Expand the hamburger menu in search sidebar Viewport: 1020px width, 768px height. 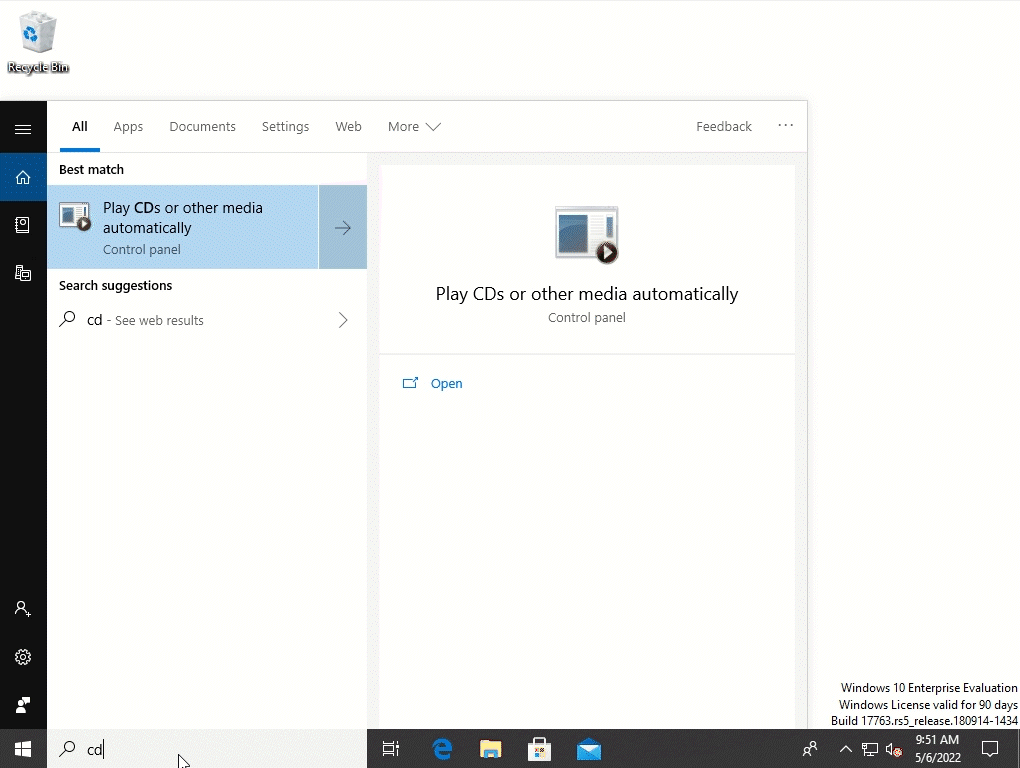click(x=23, y=129)
